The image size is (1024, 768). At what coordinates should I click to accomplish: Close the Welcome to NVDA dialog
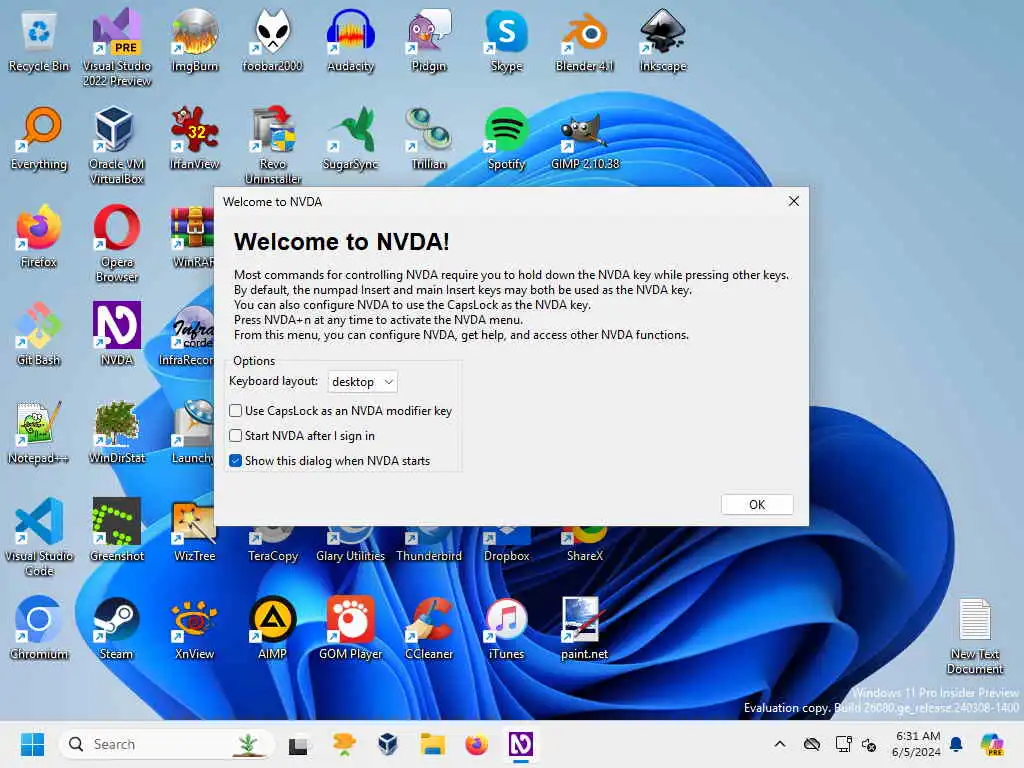point(793,201)
